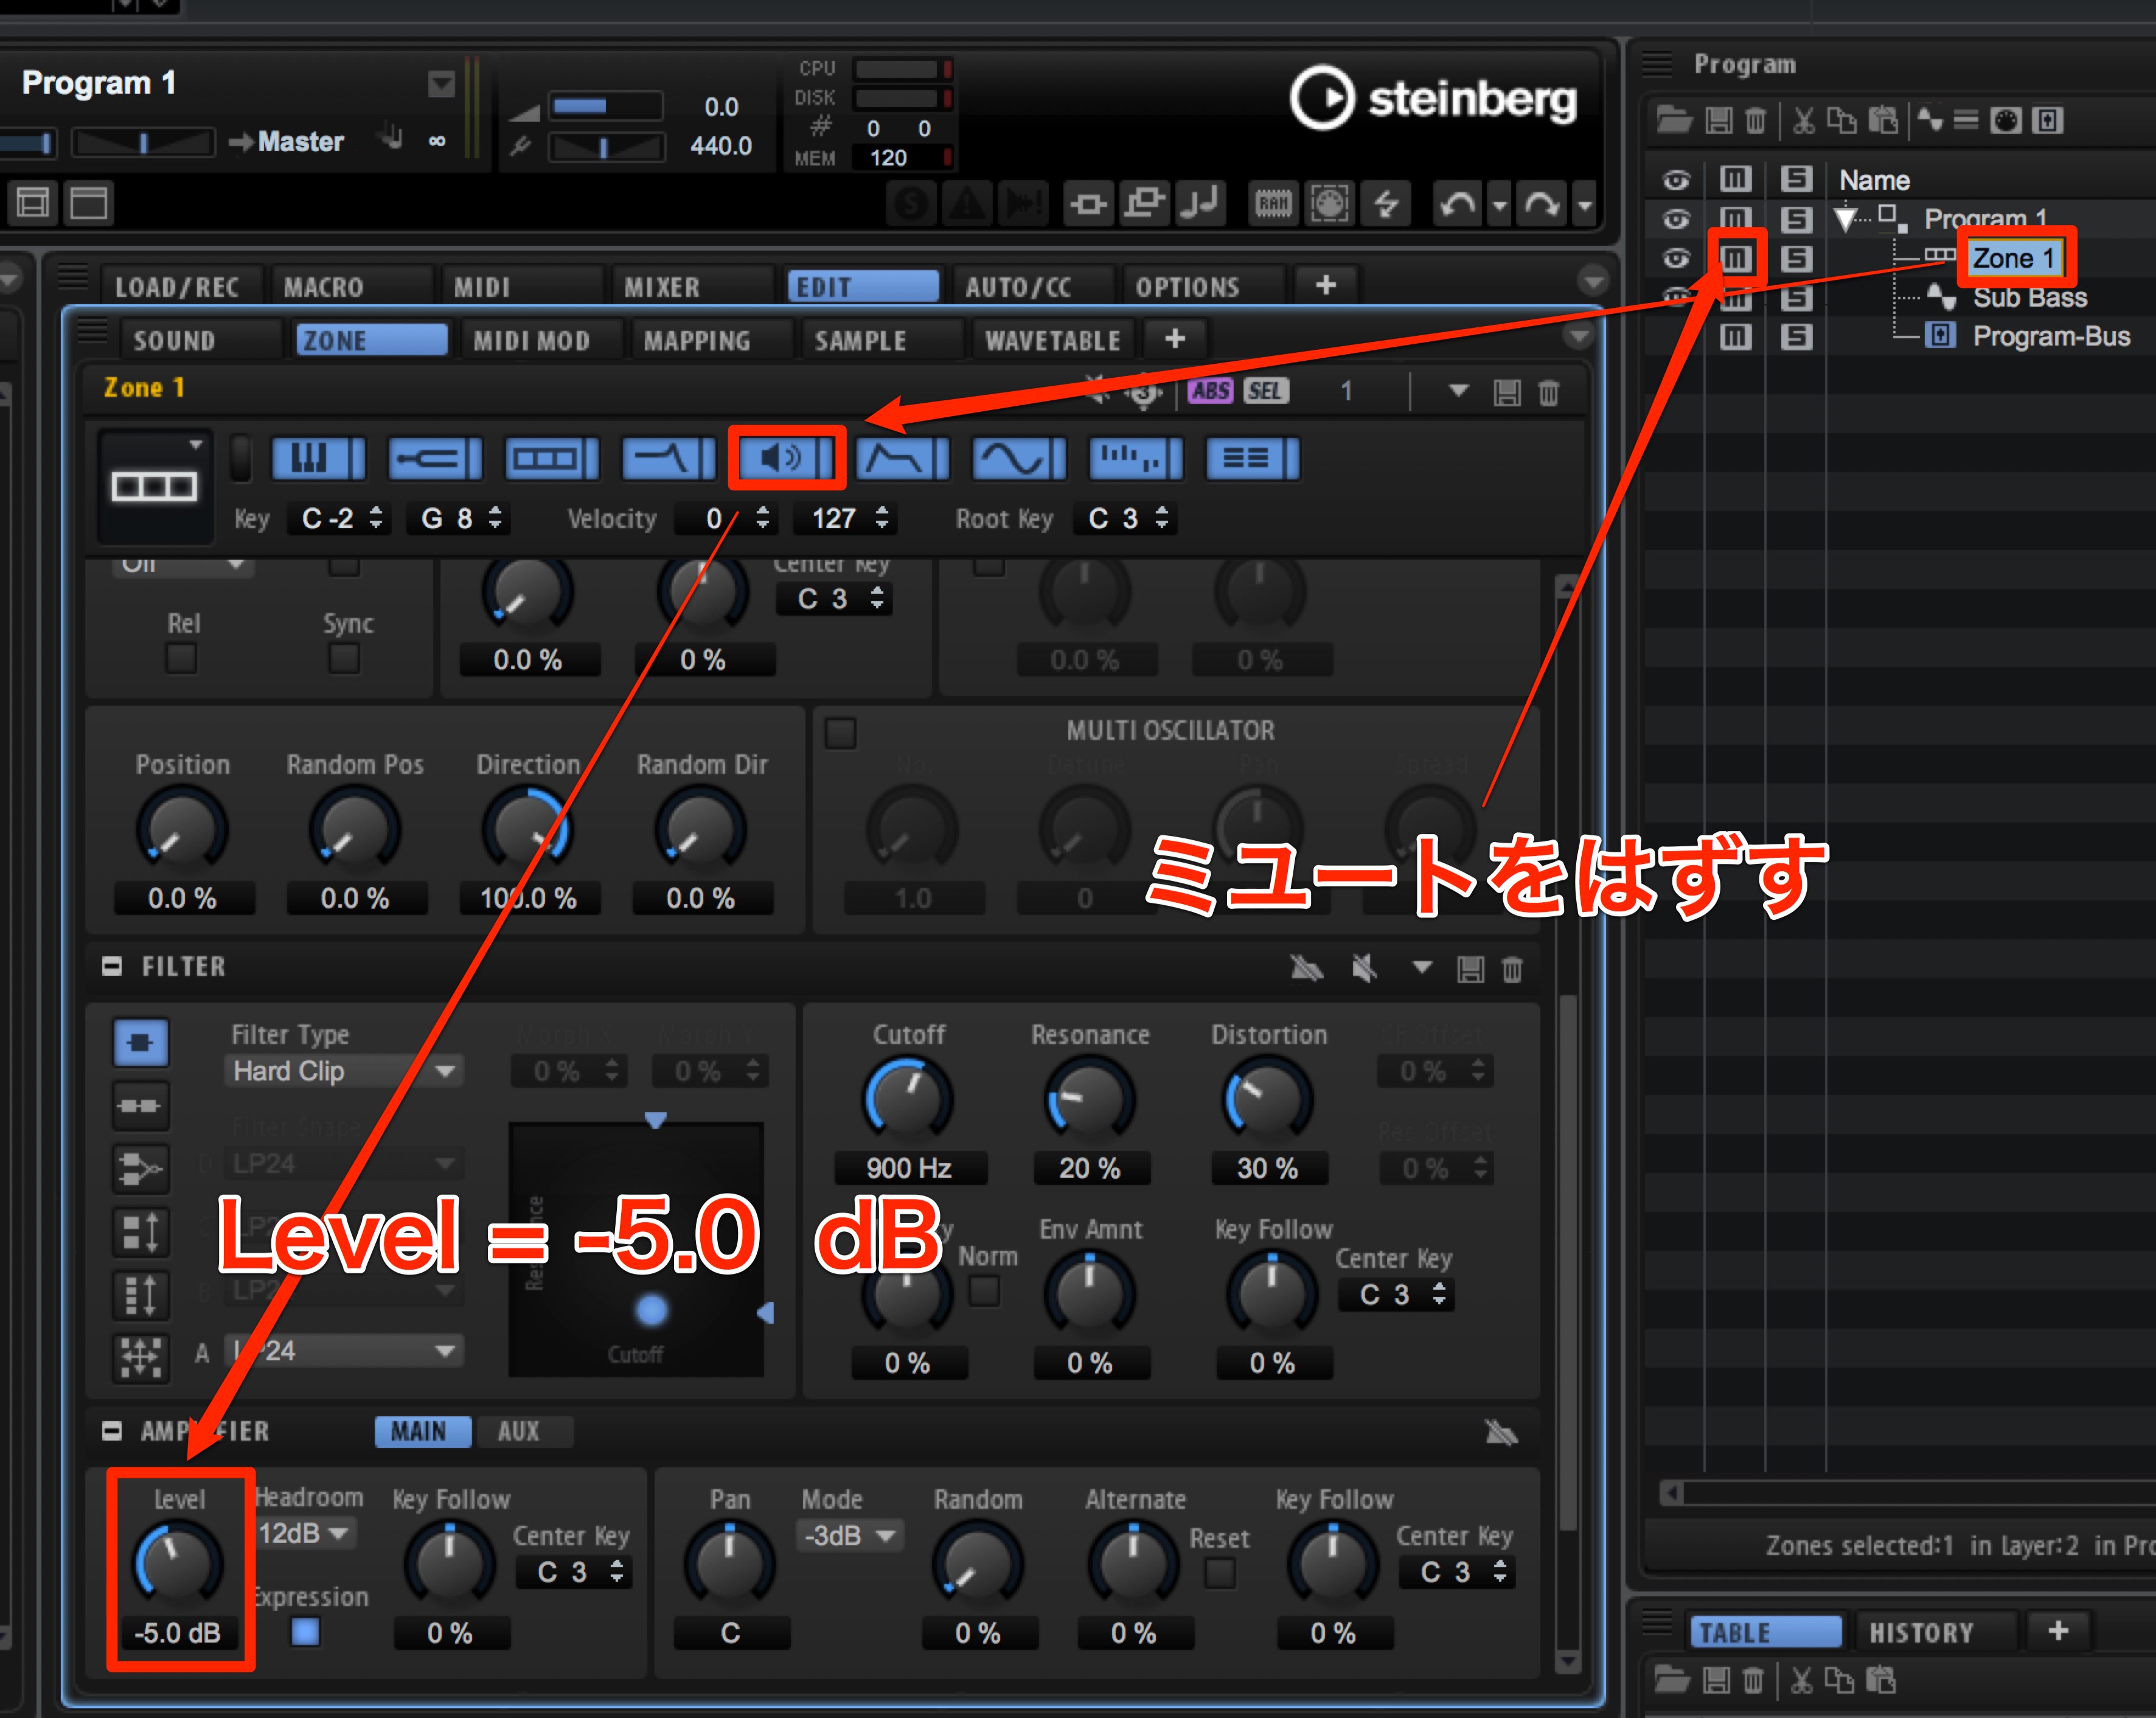Enable the Multi Oscillator checkbox

click(x=840, y=733)
